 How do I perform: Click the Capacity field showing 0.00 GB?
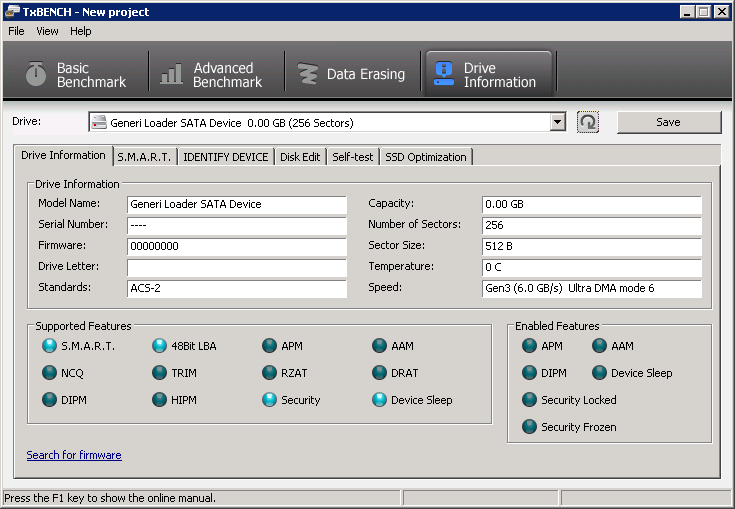pos(592,204)
